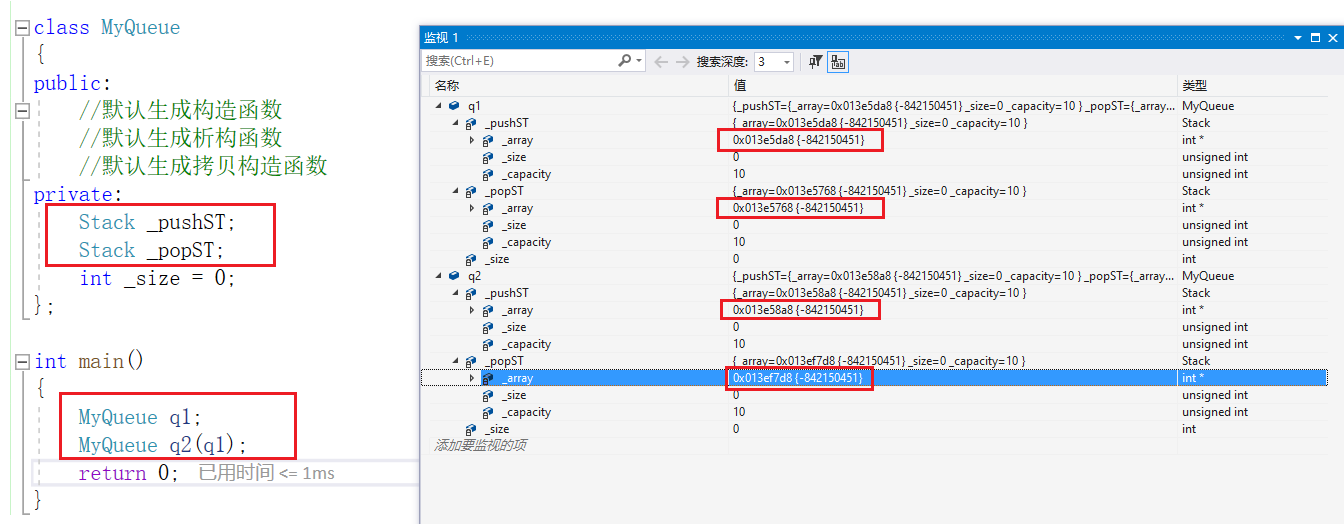Expand _array with value 0x013e5768
The height and width of the screenshot is (524, 1344).
472,208
